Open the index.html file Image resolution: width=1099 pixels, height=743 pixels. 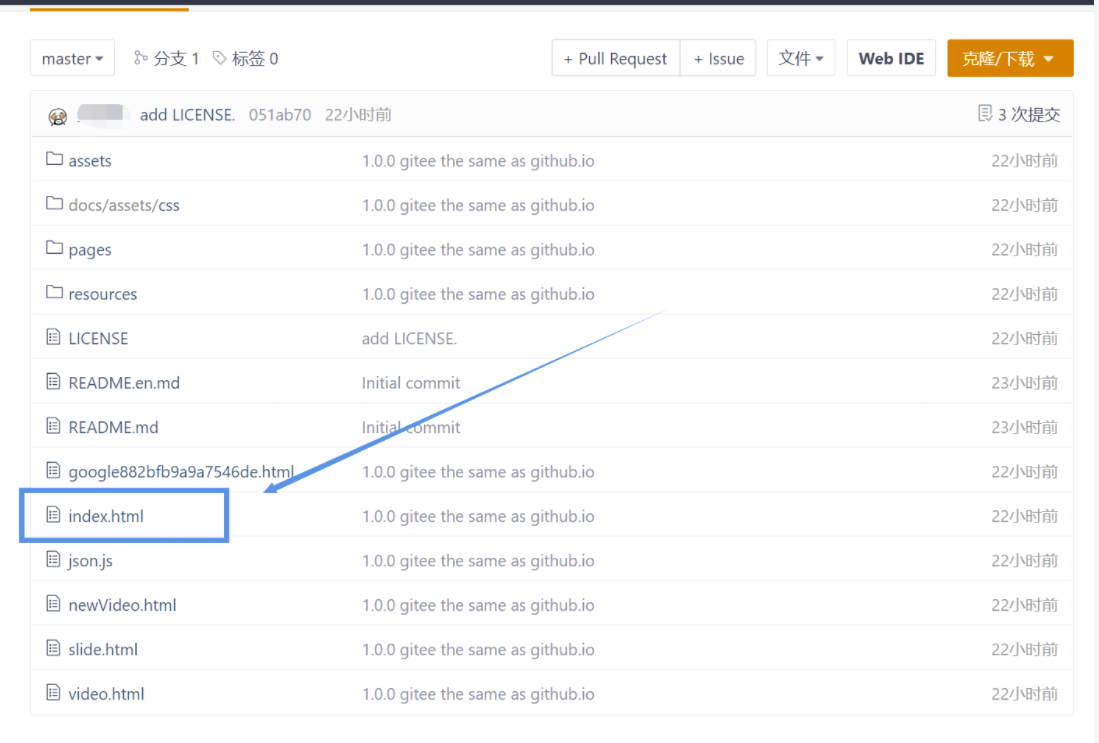pyautogui.click(x=106, y=516)
